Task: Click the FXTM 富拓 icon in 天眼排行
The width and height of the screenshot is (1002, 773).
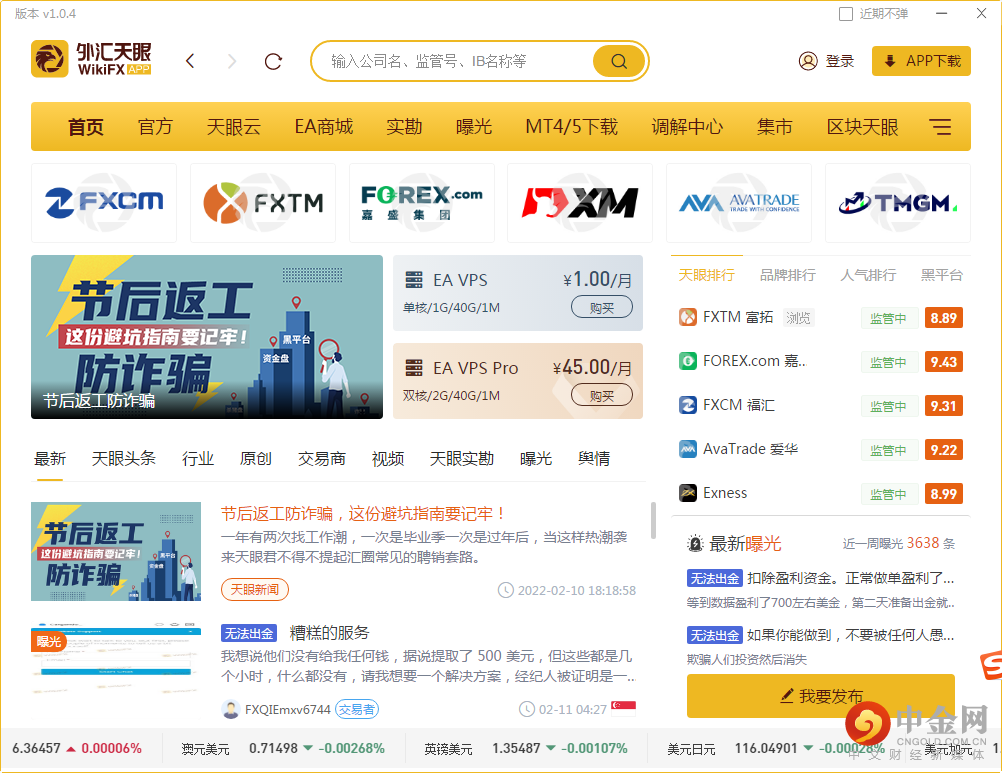Action: tap(687, 317)
